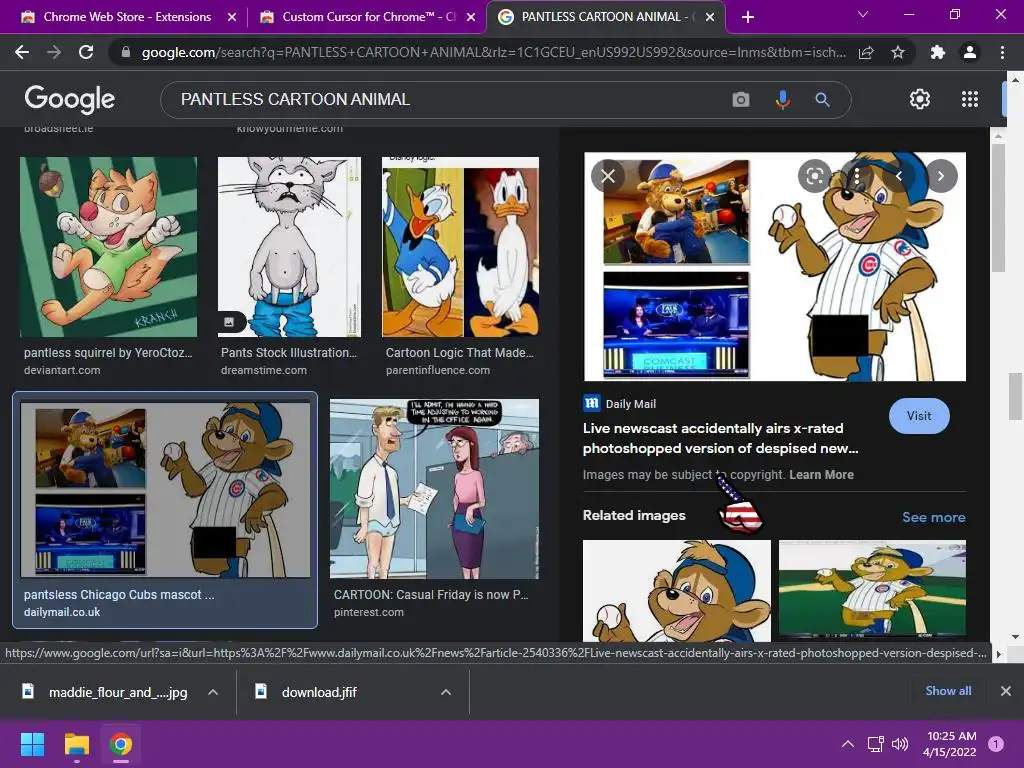
Task: Expand options for maddie_flour_and download
Action: [213, 692]
